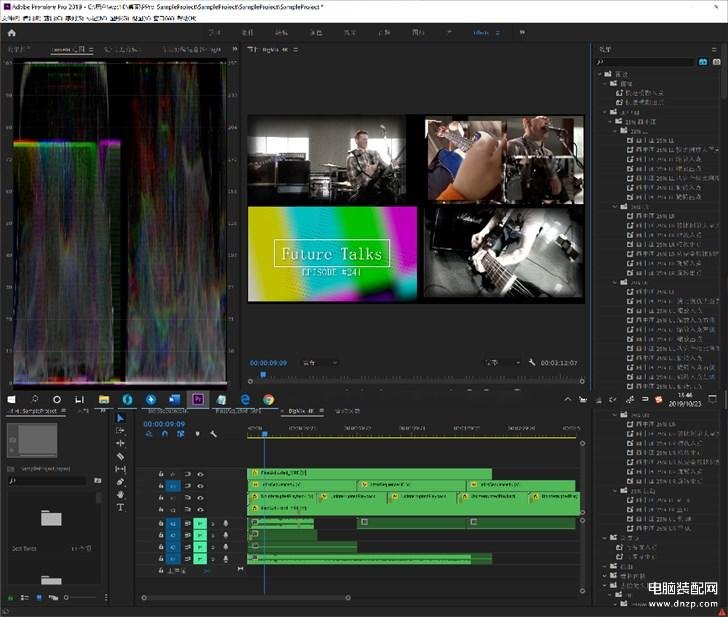Select the Razor tool

pyautogui.click(x=121, y=456)
